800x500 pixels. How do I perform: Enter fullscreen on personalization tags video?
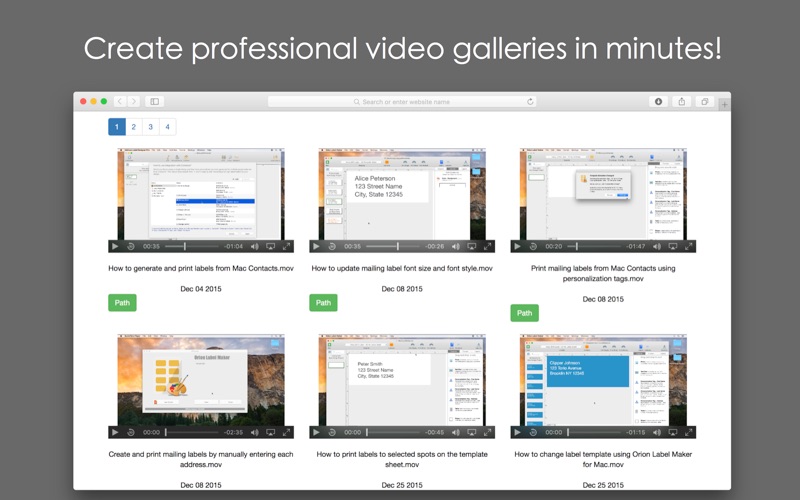(688, 246)
